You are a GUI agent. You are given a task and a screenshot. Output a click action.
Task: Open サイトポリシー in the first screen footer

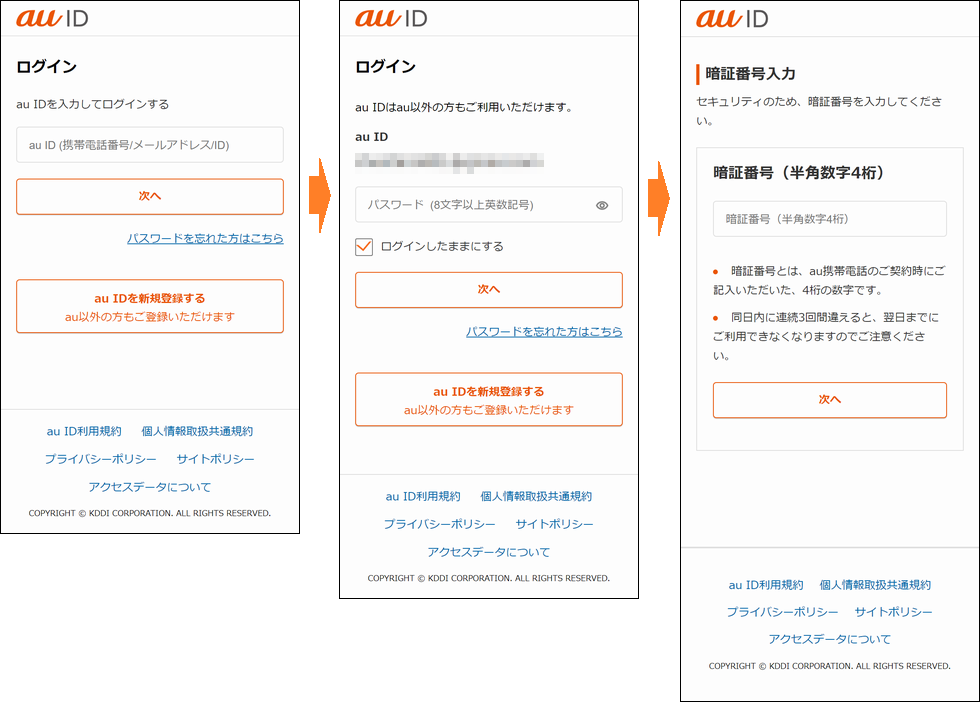(215, 459)
